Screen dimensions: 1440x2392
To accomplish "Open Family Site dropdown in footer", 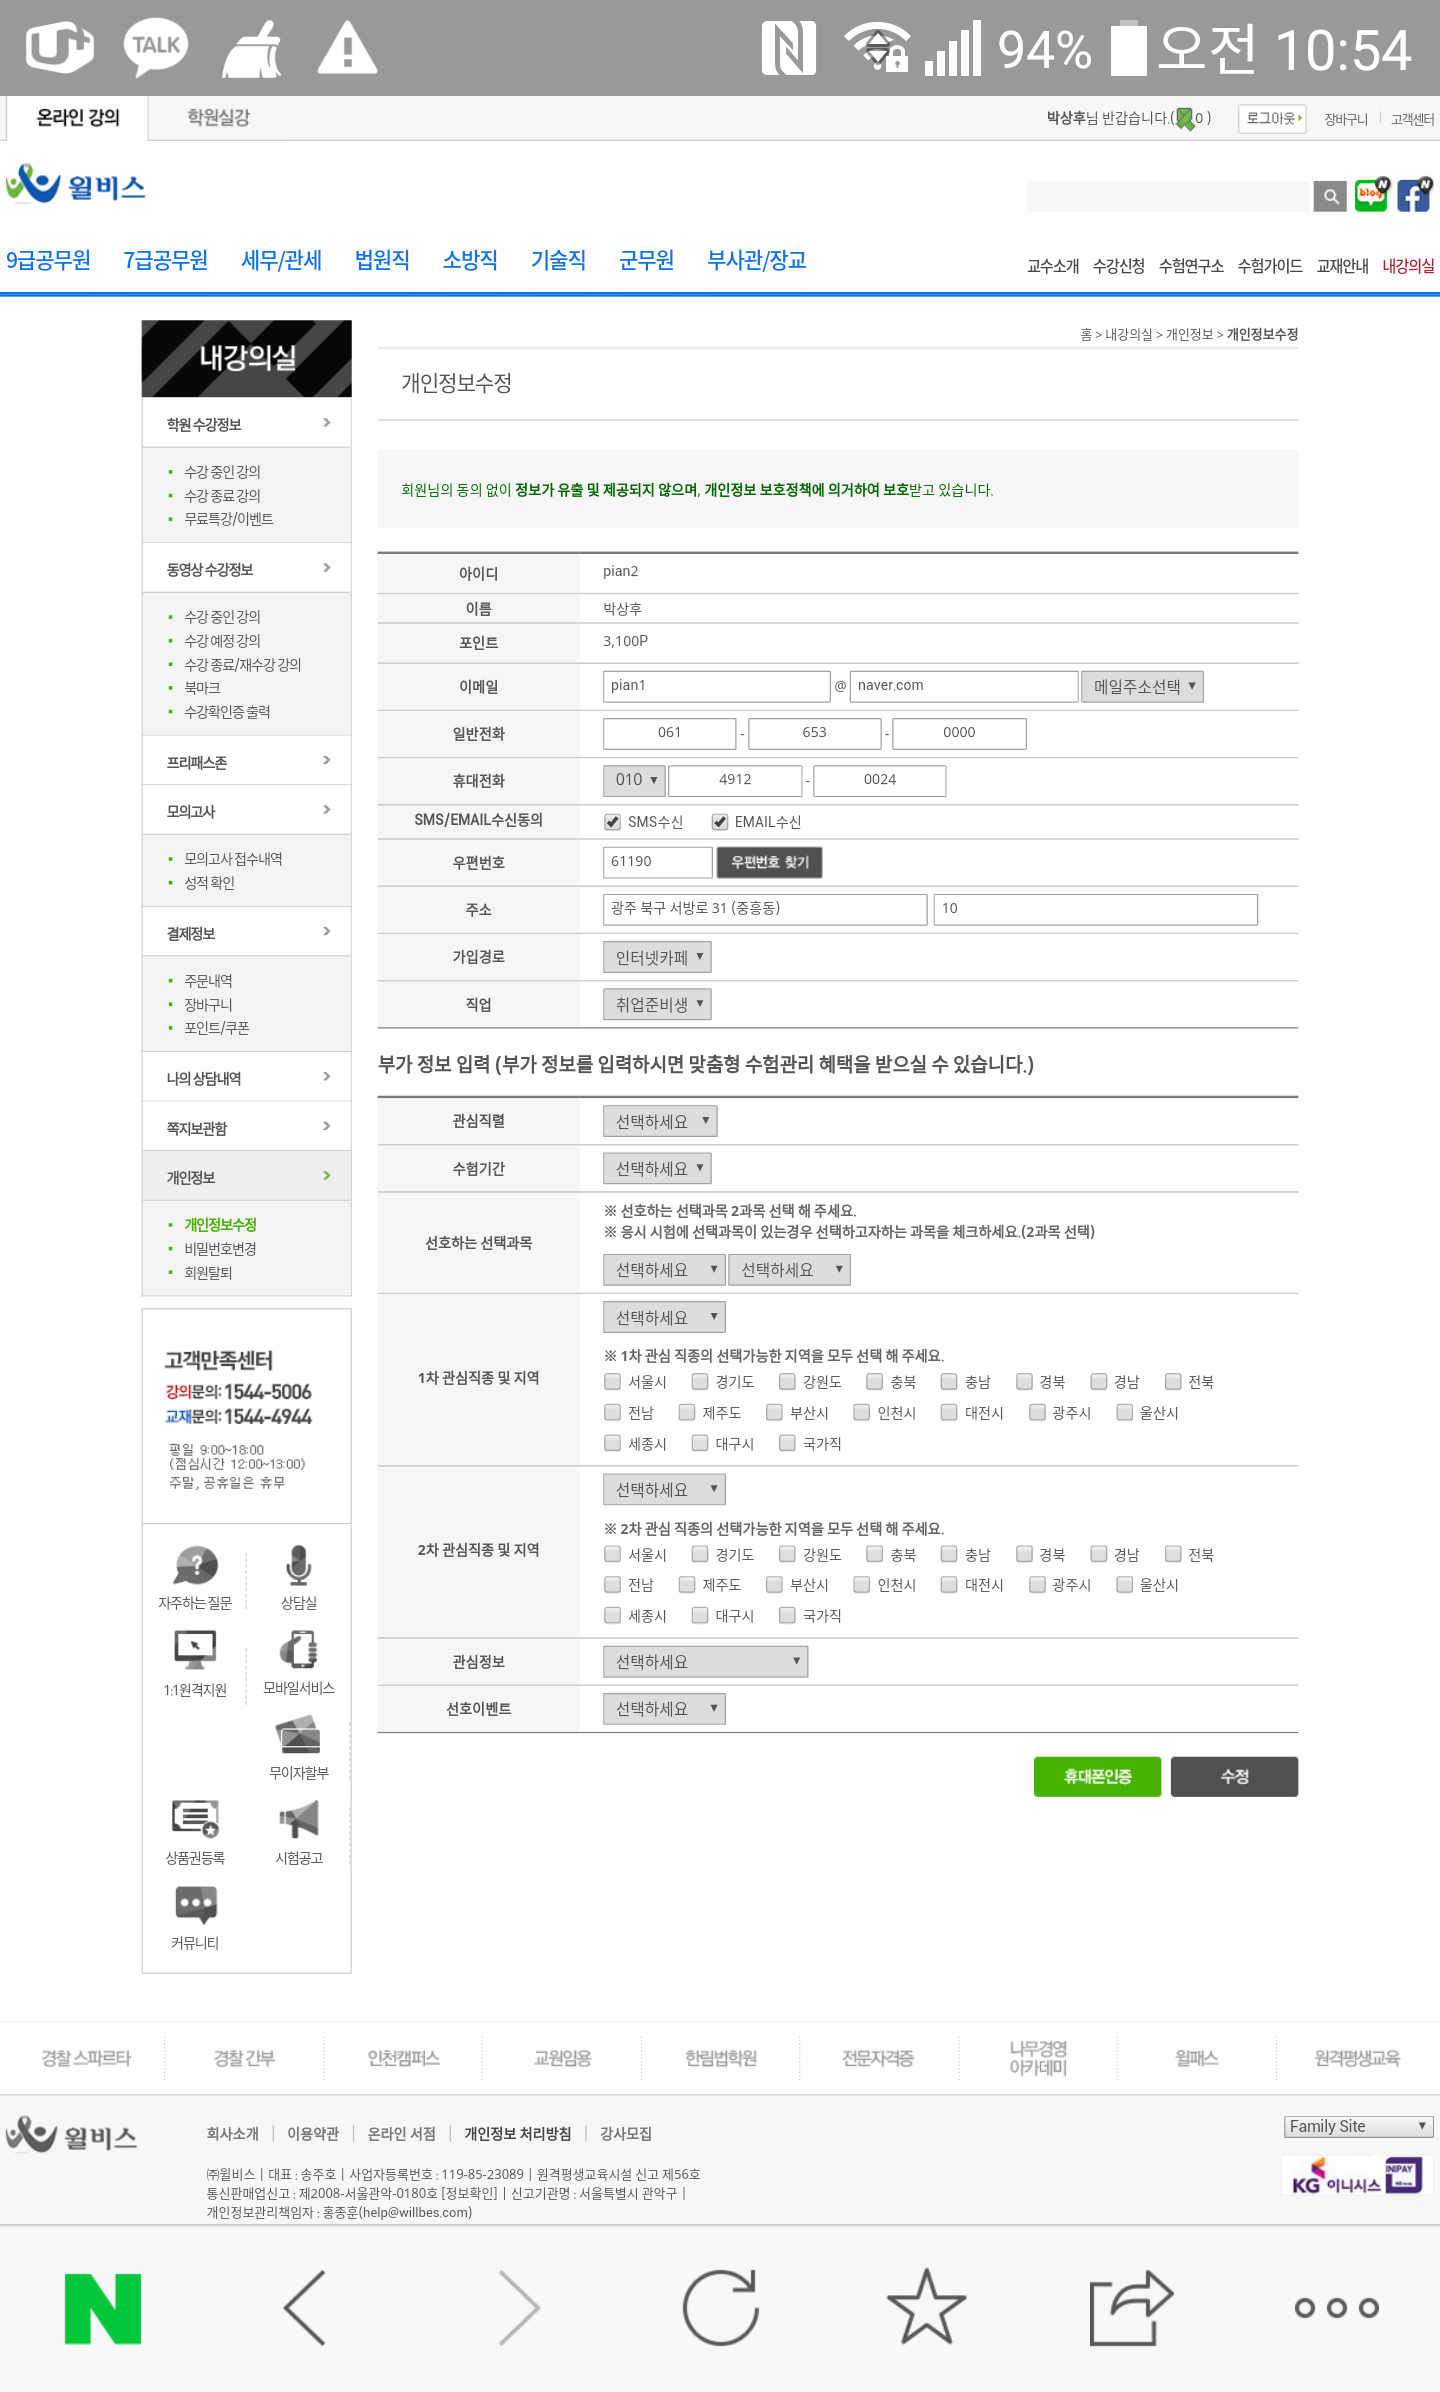I will pyautogui.click(x=1358, y=2126).
